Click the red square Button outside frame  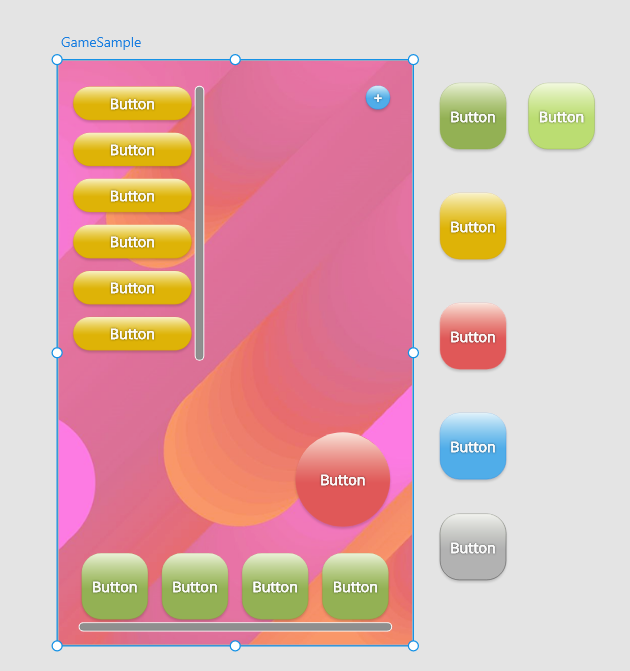[473, 336]
